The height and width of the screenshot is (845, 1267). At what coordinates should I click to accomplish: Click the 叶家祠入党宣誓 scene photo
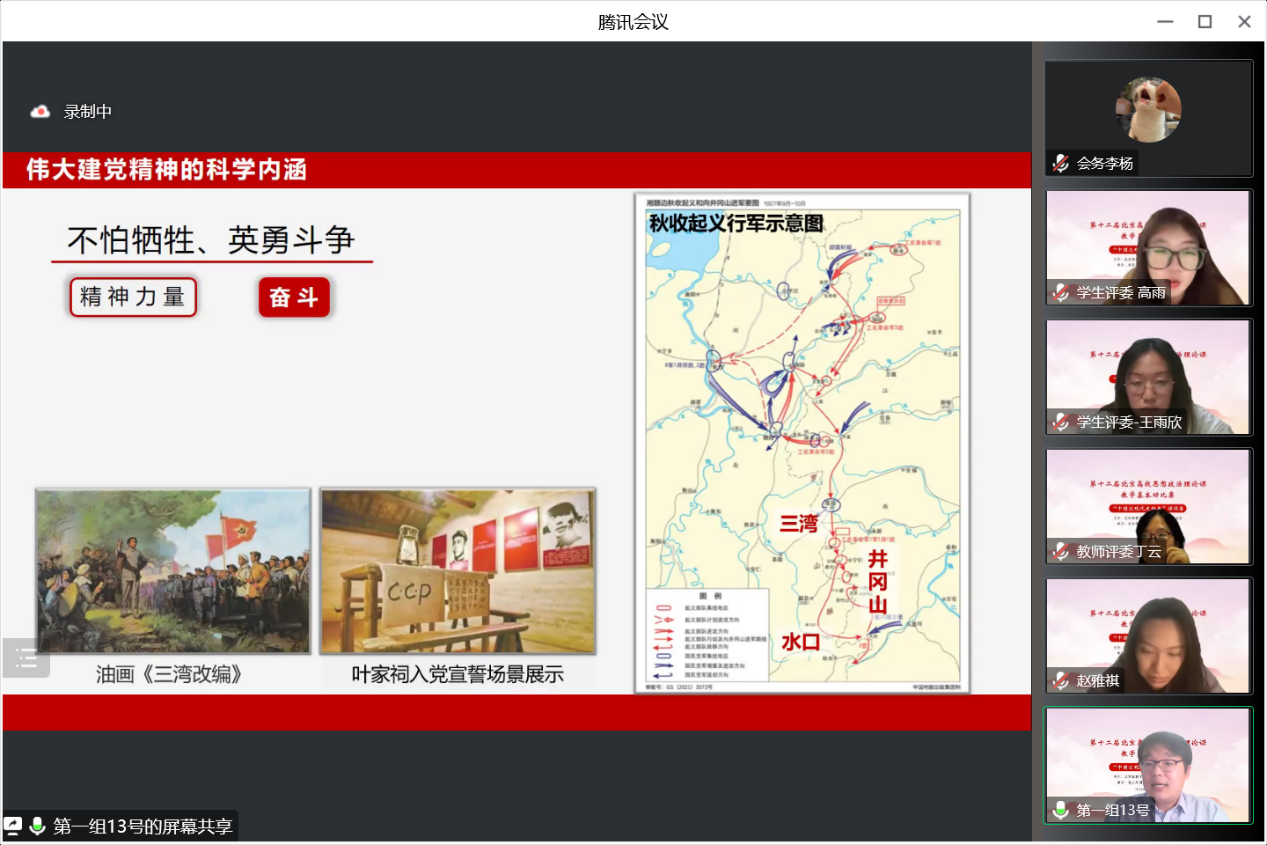coord(458,571)
